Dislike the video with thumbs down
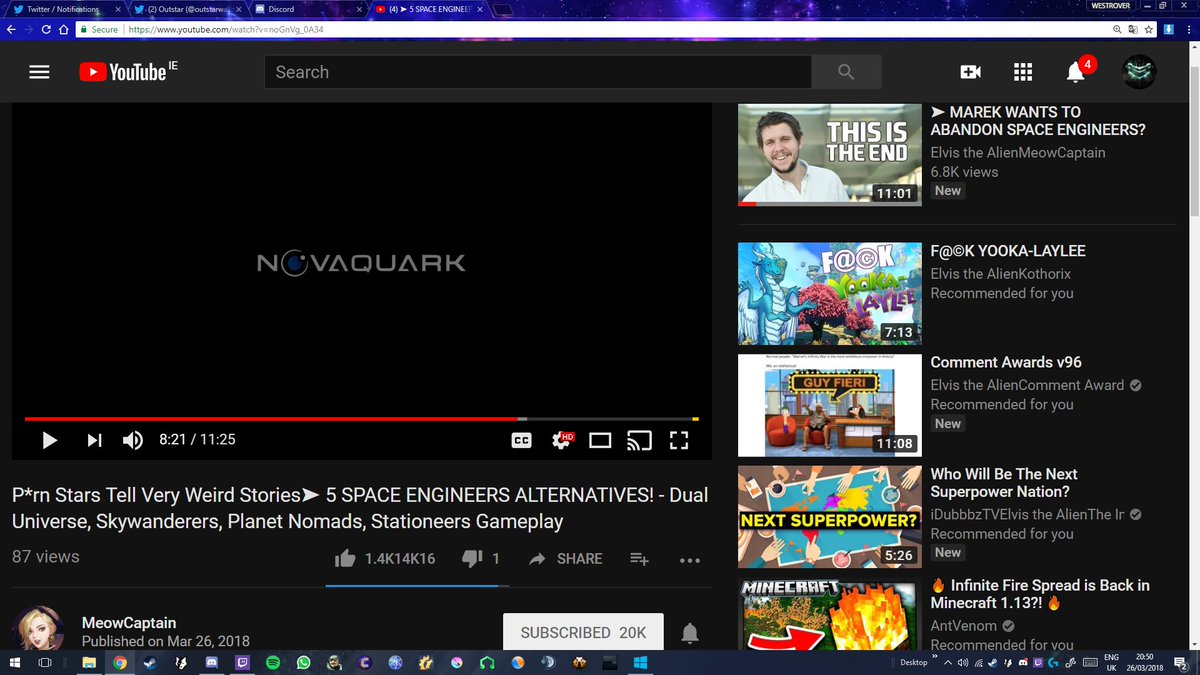Viewport: 1200px width, 675px height. pos(472,559)
